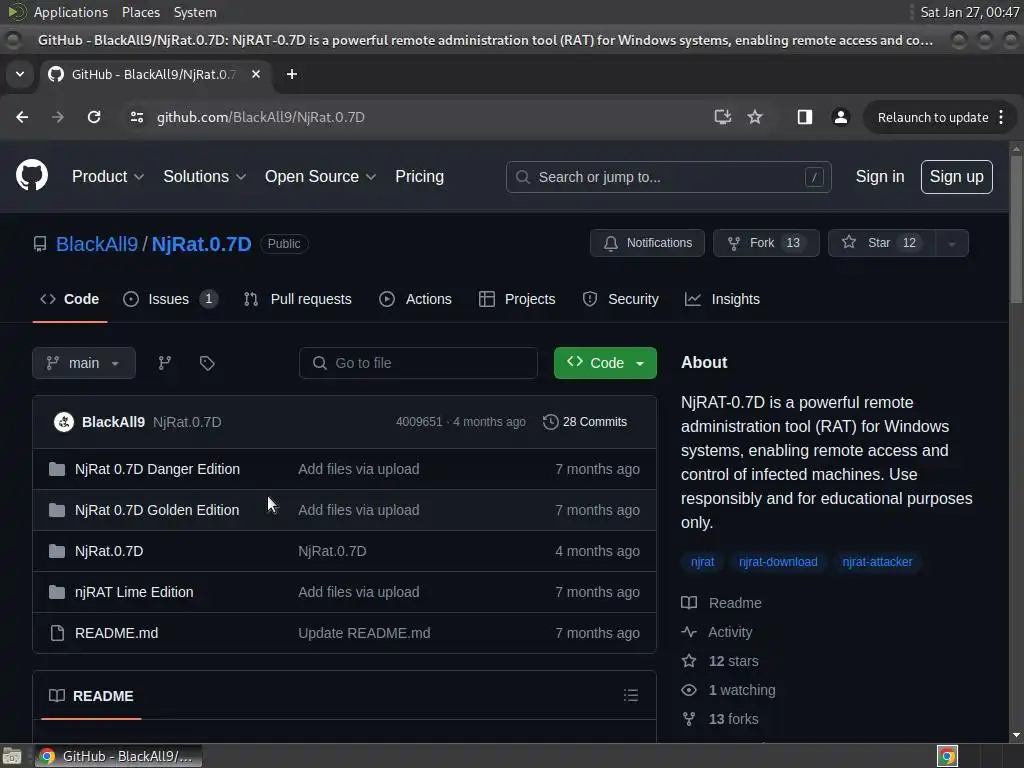The image size is (1024, 768).
Task: Select the njrat-download topic tag
Action: (x=778, y=562)
